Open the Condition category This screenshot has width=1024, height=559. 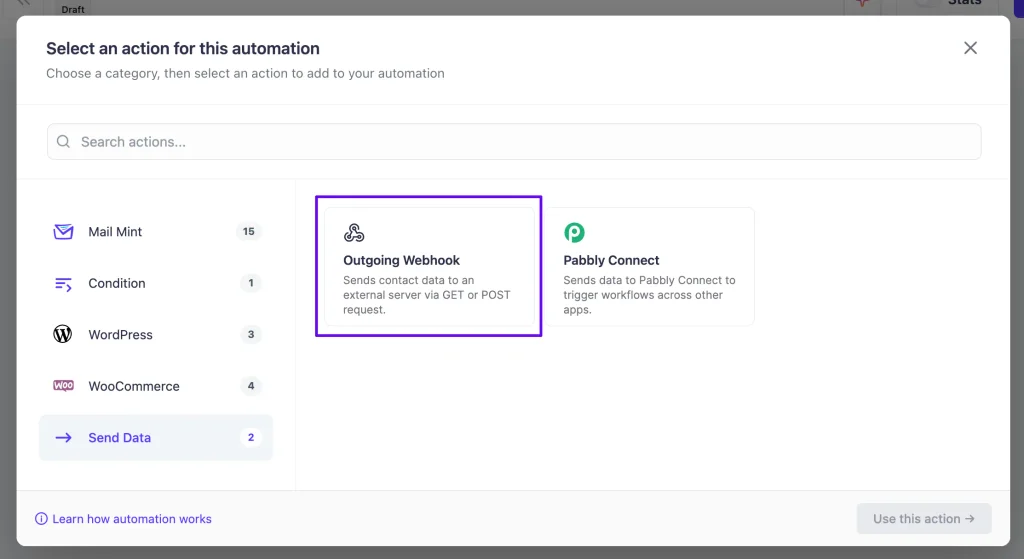(156, 283)
